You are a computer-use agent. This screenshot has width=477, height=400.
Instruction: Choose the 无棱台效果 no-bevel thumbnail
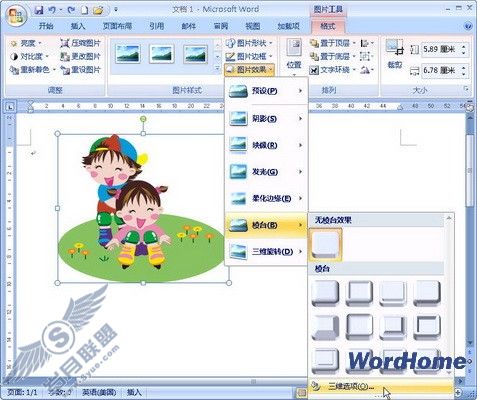[326, 244]
